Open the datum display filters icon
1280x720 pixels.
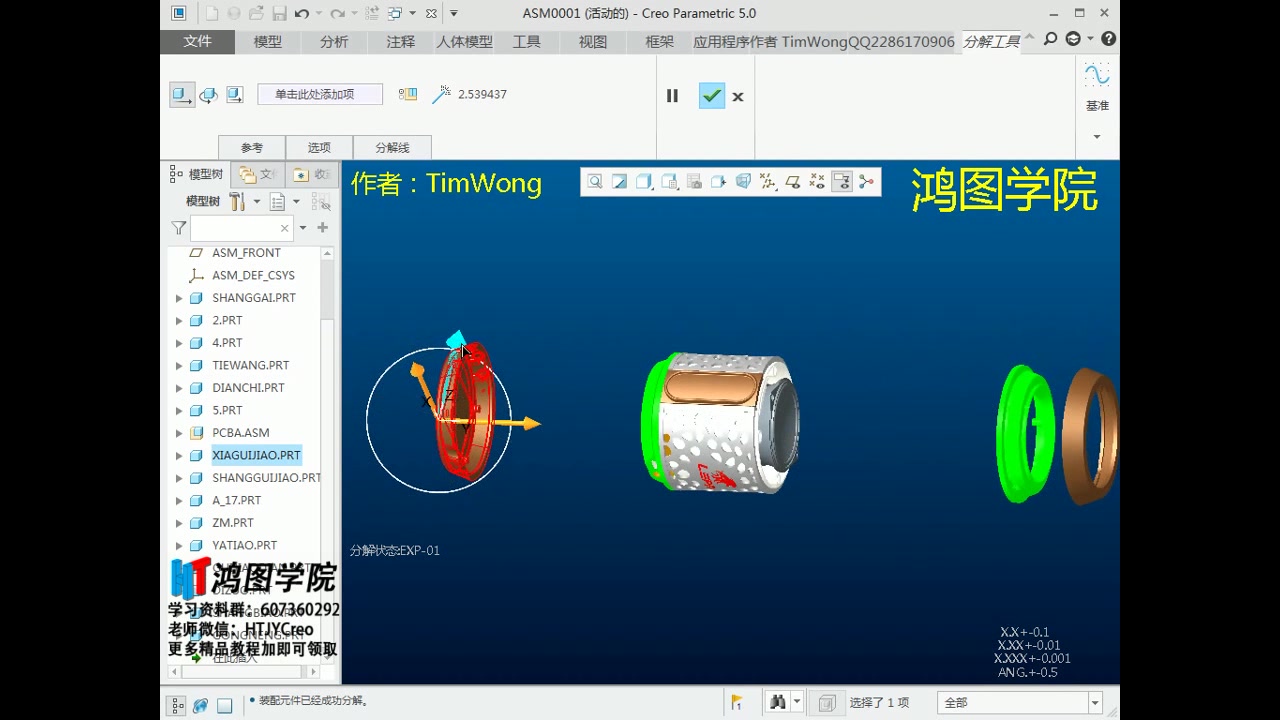pyautogui.click(x=768, y=181)
